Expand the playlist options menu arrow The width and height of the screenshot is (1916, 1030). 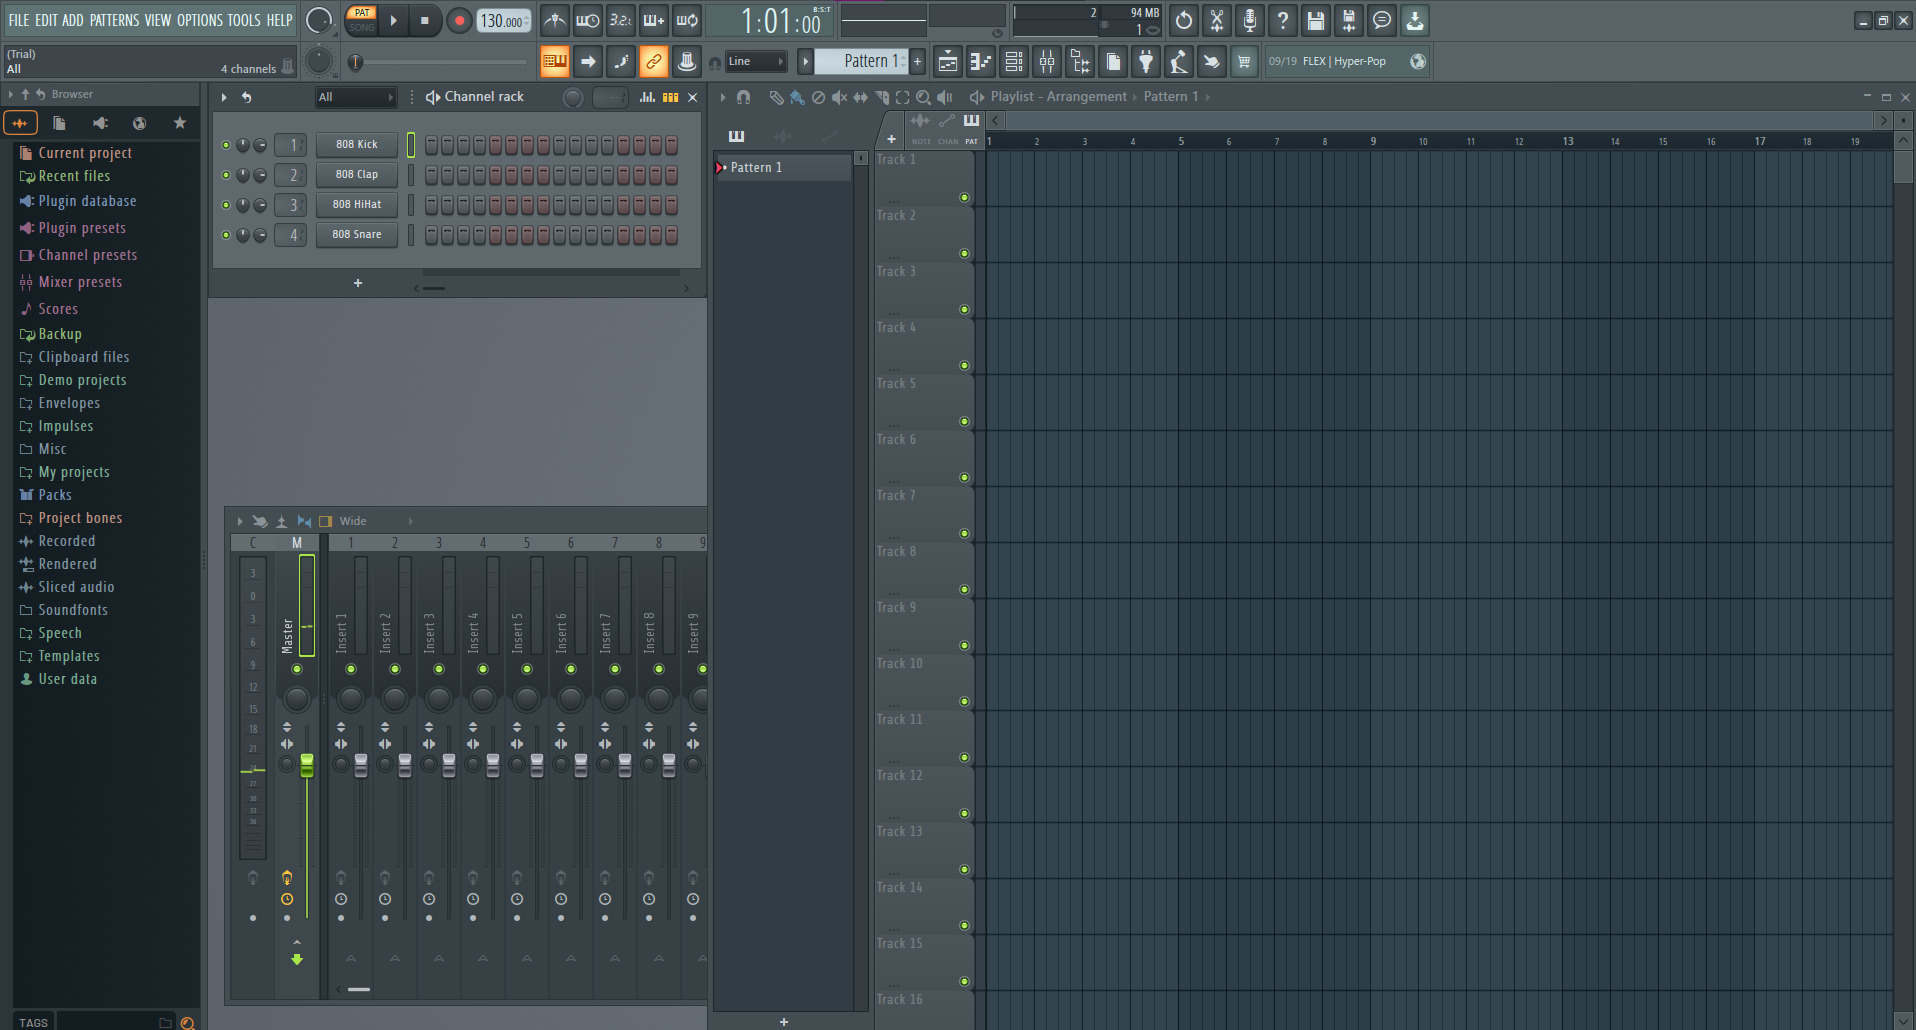click(x=723, y=97)
